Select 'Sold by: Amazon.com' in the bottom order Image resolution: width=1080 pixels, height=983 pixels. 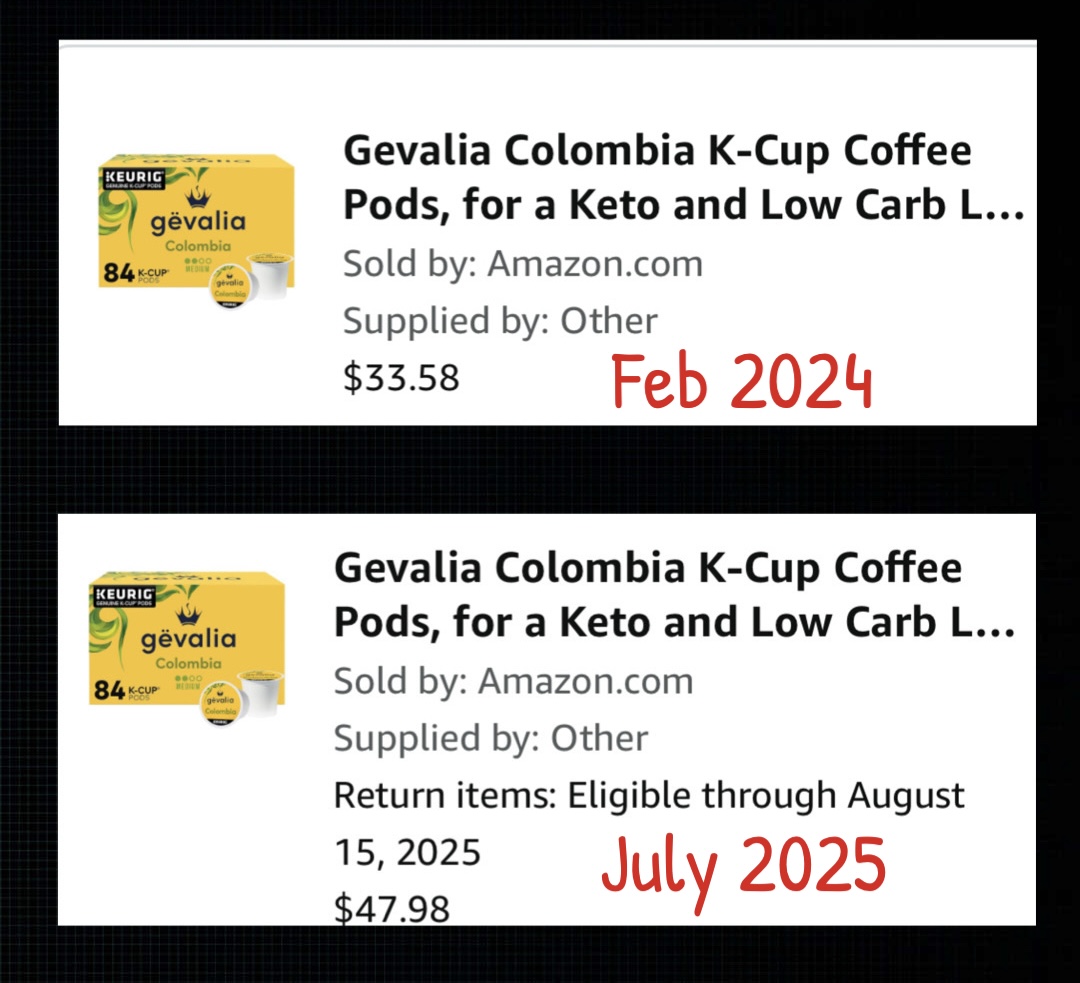(x=513, y=681)
